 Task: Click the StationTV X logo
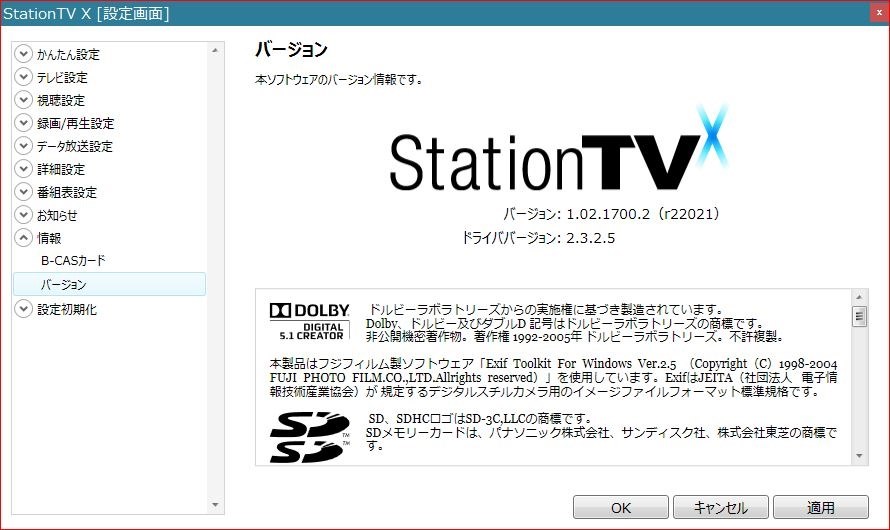559,149
